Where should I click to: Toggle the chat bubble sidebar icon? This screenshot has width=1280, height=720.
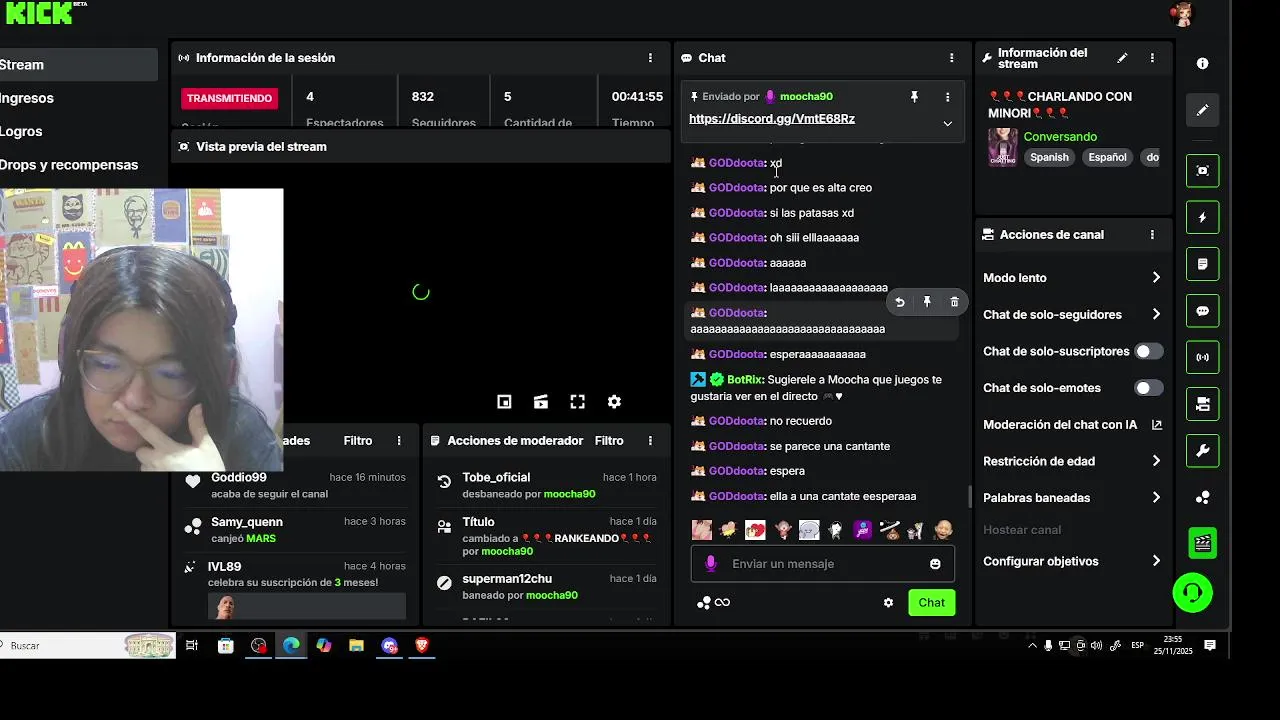1202,311
